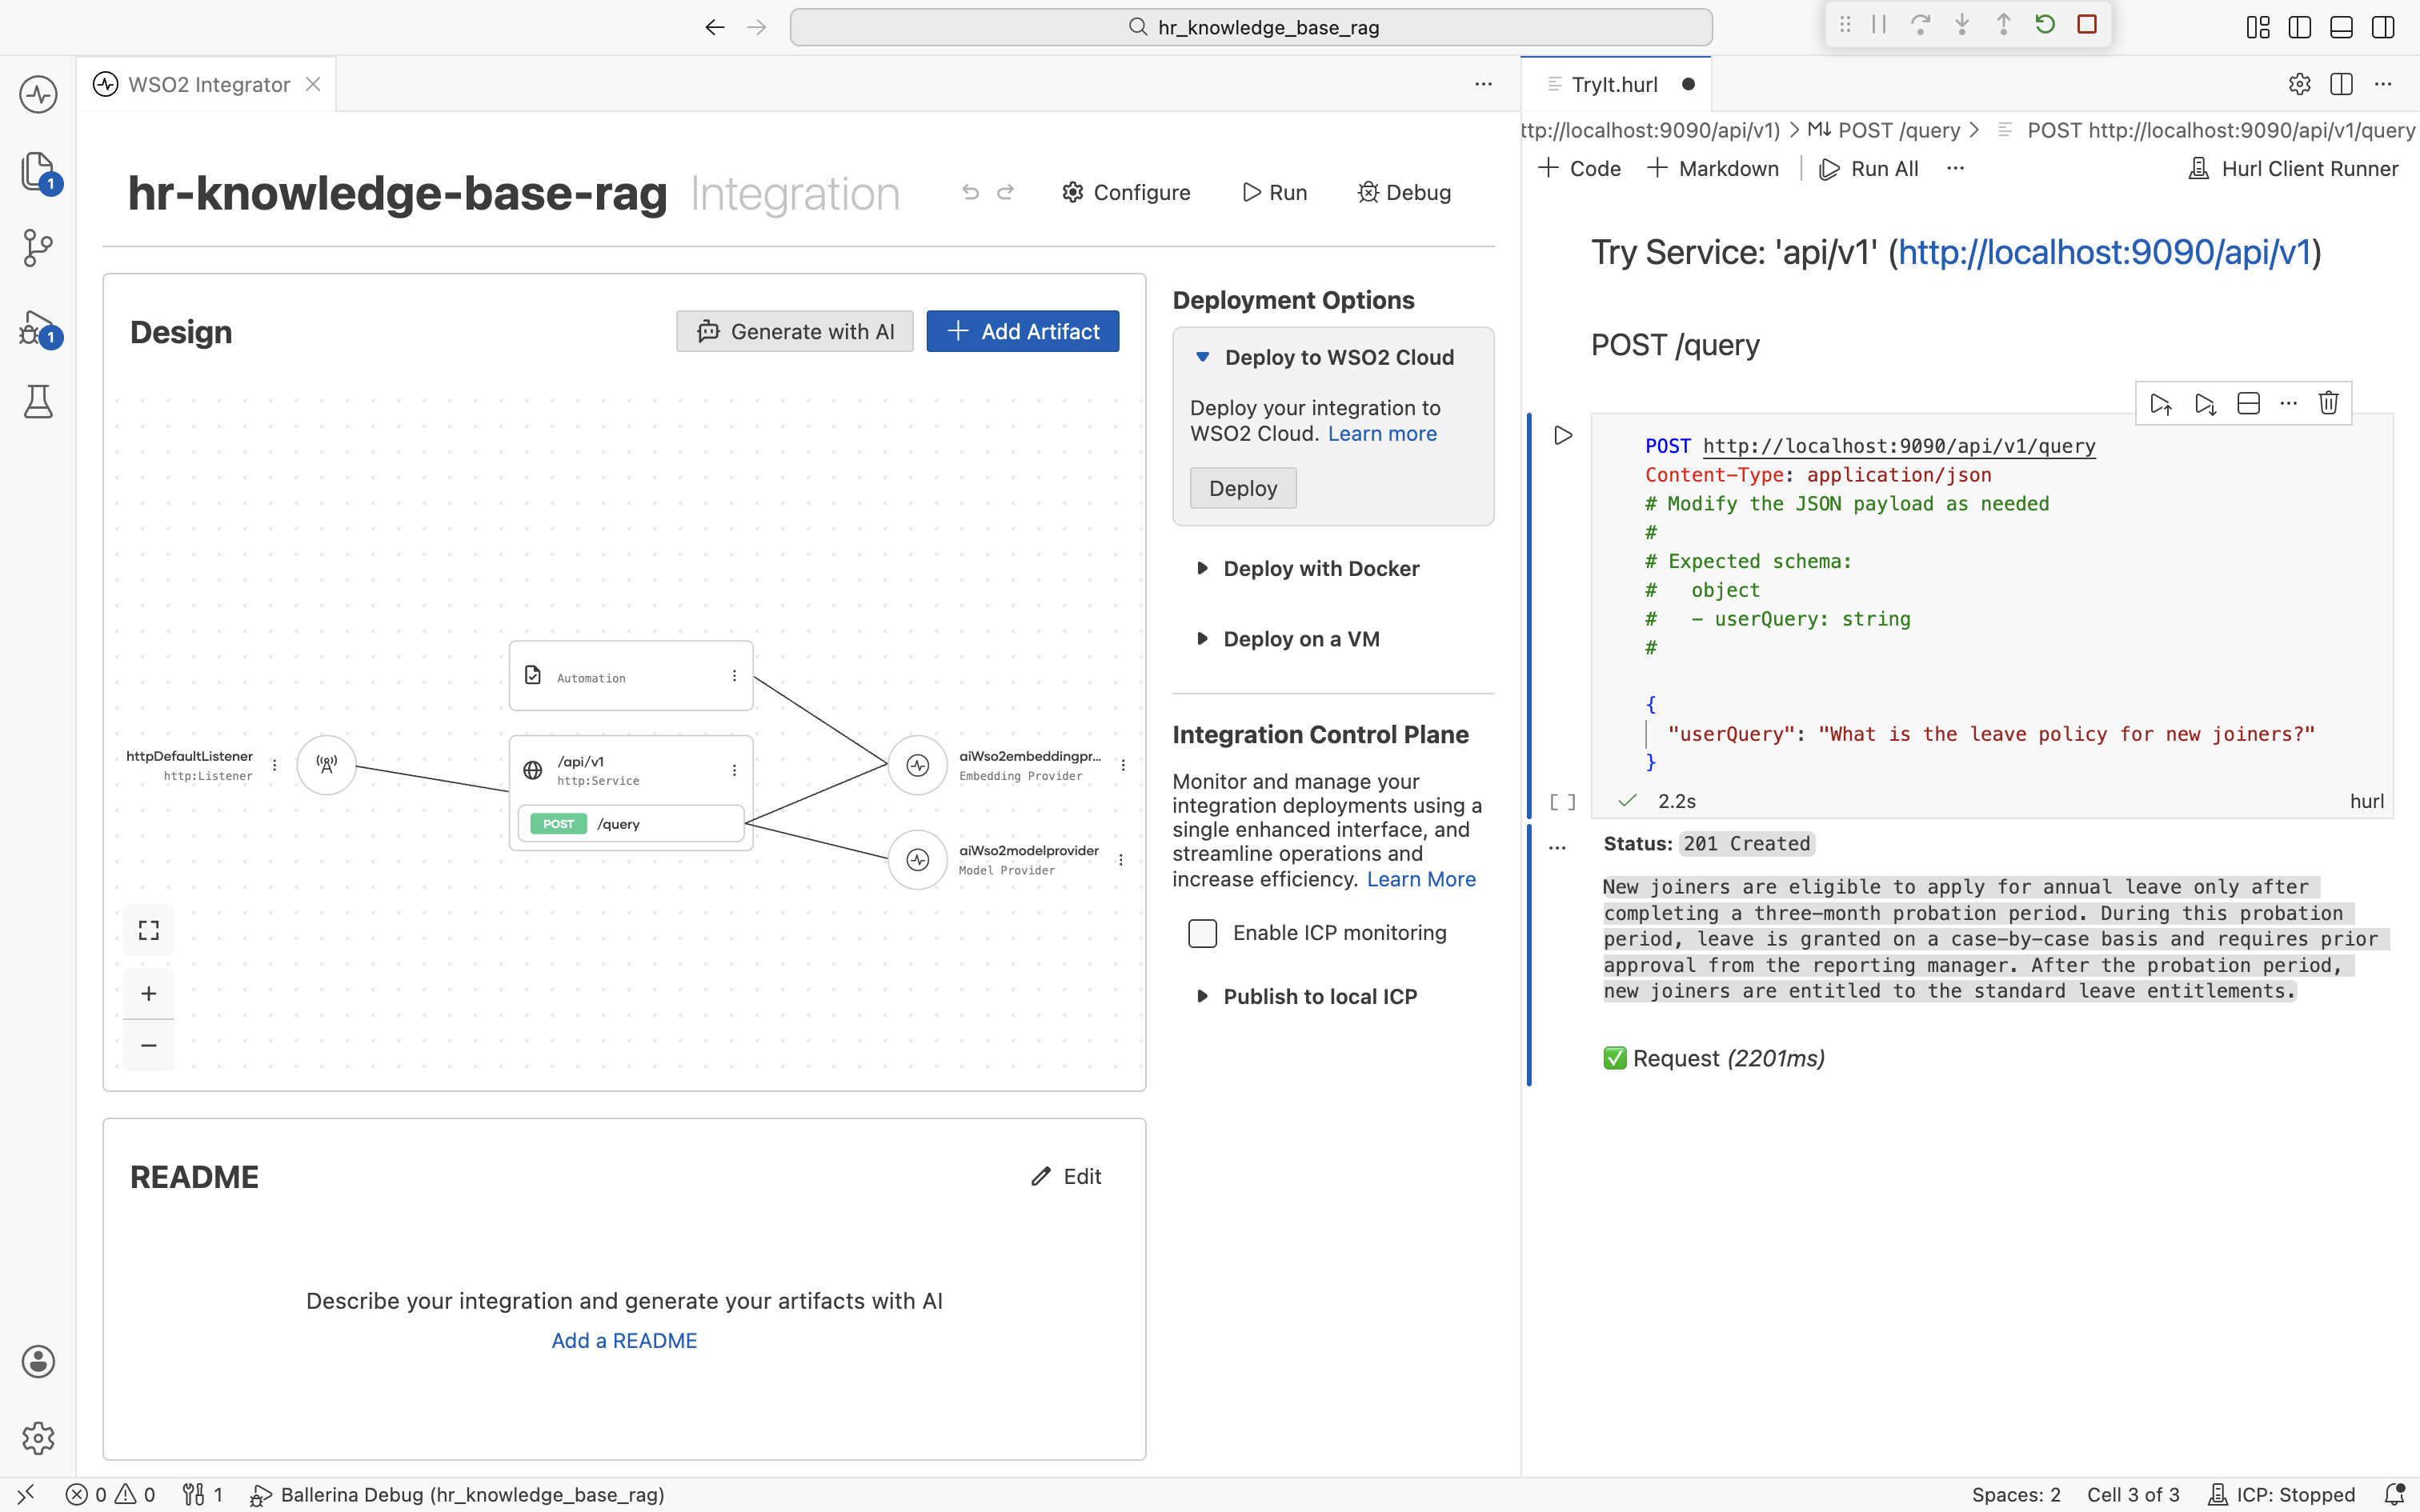Split the hurl cell
Image resolution: width=2420 pixels, height=1512 pixels.
tap(2249, 403)
